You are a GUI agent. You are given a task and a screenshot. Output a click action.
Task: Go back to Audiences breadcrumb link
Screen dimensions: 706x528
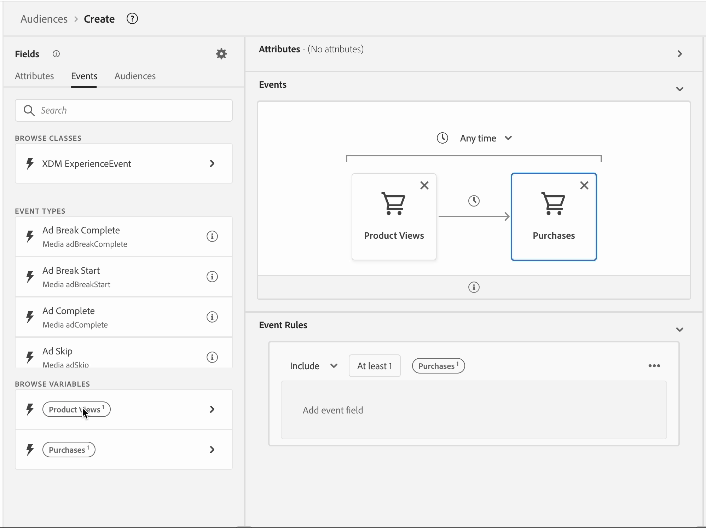pos(44,19)
